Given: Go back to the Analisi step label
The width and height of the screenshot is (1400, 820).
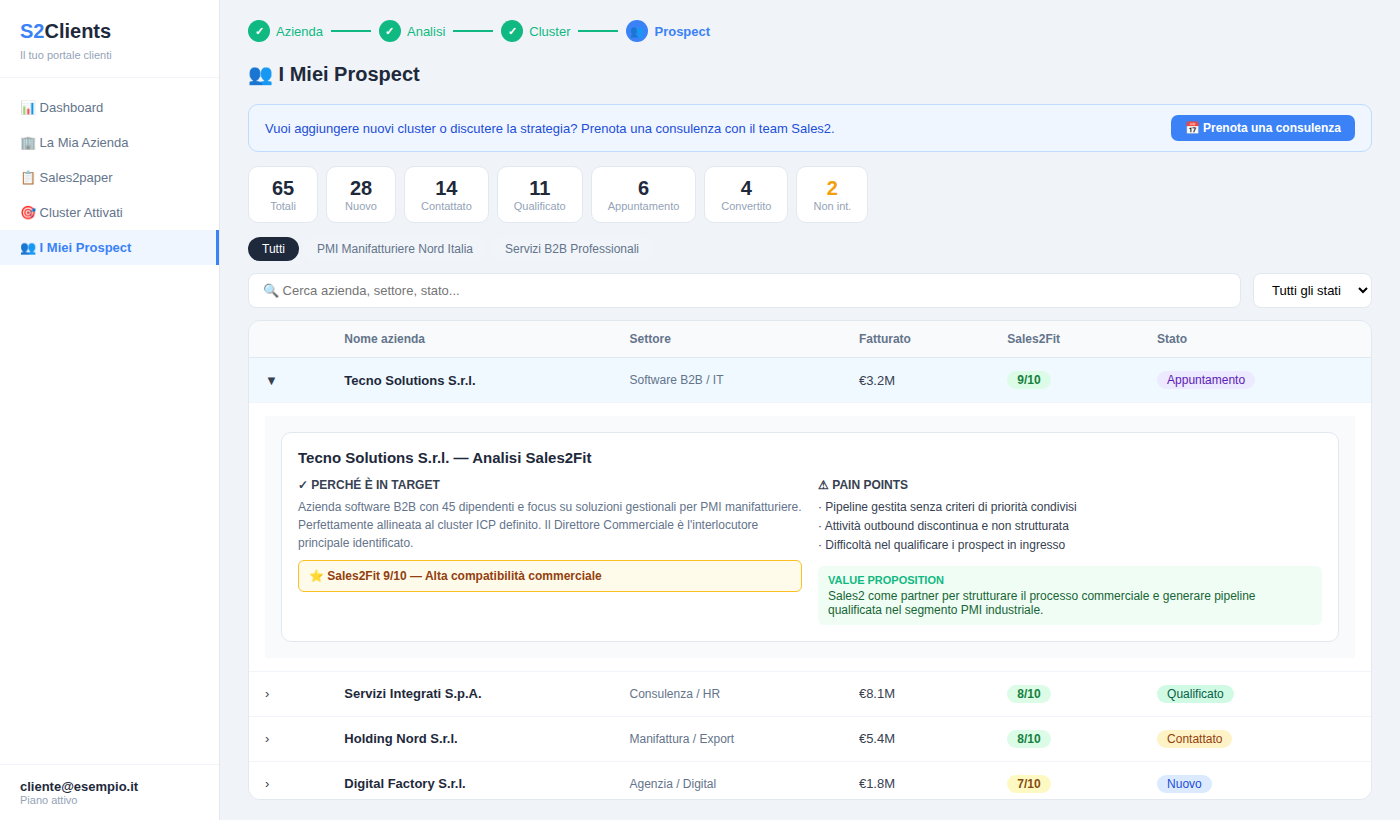Looking at the screenshot, I should 426,31.
